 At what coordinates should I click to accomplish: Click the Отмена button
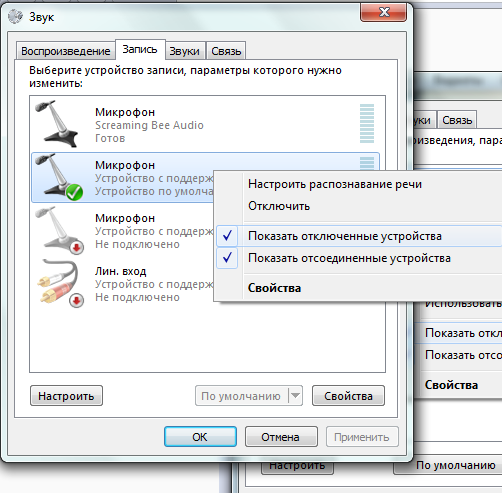tap(281, 437)
